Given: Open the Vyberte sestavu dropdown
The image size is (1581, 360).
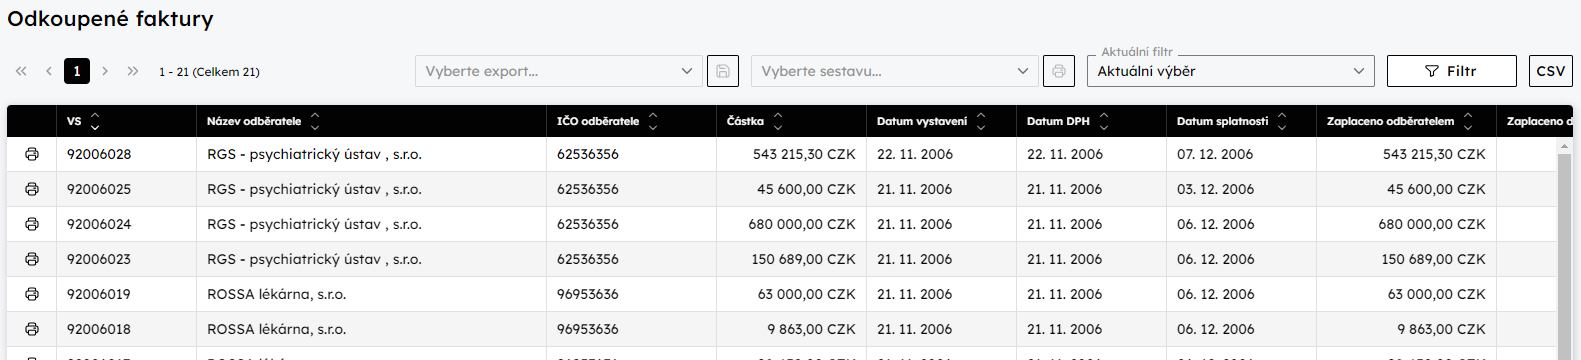Looking at the screenshot, I should (x=895, y=71).
